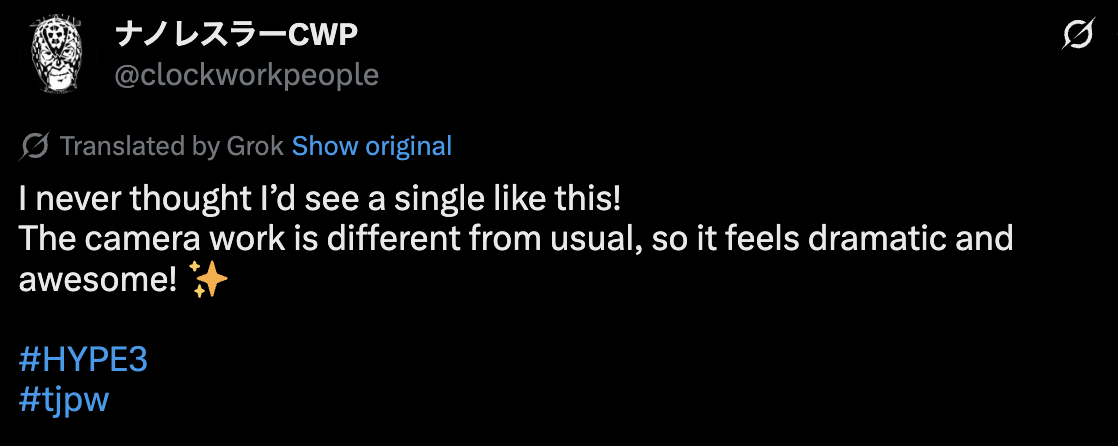The width and height of the screenshot is (1118, 446).
Task: Click the word 'Grok' in translation notice
Action: [255, 146]
